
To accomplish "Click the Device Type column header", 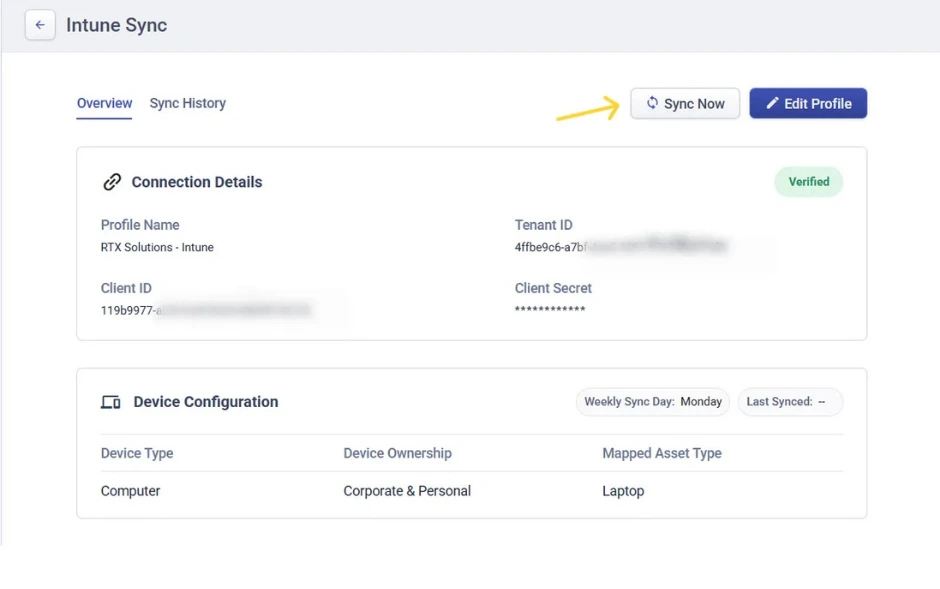I will pyautogui.click(x=137, y=453).
